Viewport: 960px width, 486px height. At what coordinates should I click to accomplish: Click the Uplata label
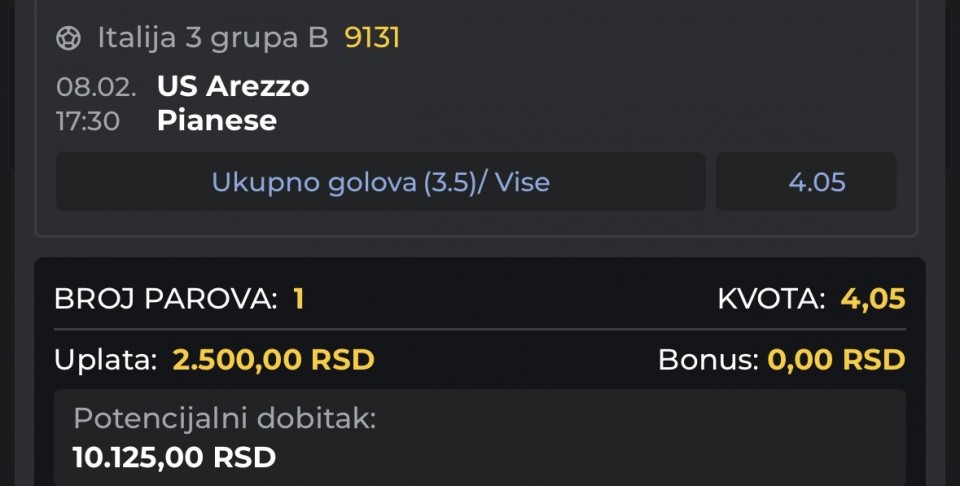pos(105,360)
